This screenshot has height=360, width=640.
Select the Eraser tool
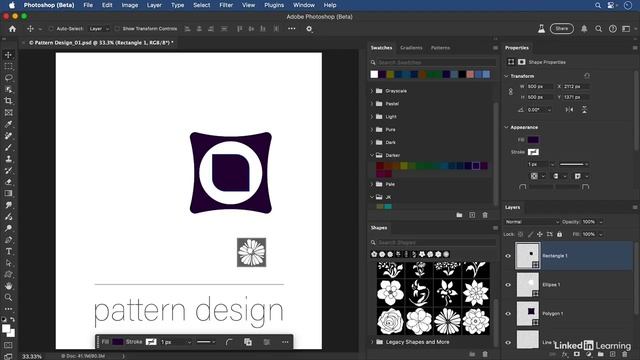click(9, 182)
